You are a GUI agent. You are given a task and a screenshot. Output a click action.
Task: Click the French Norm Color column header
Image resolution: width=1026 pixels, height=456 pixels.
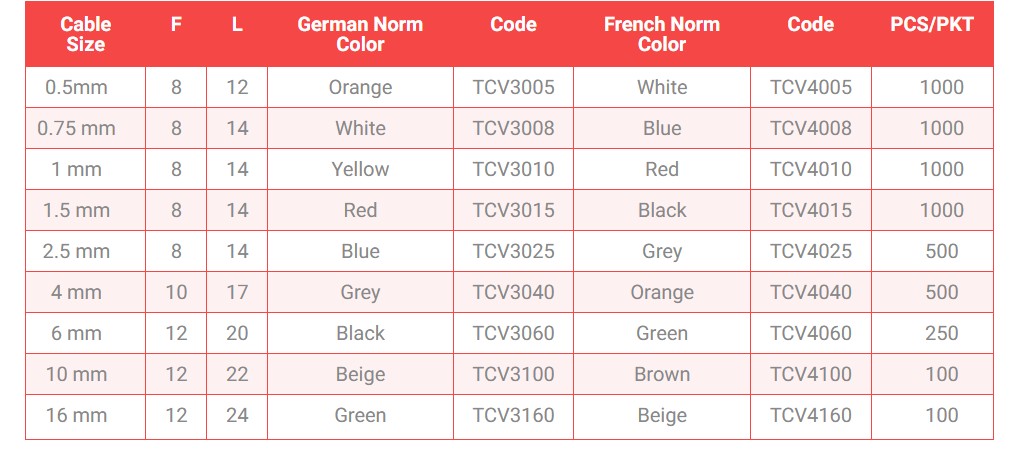(662, 34)
